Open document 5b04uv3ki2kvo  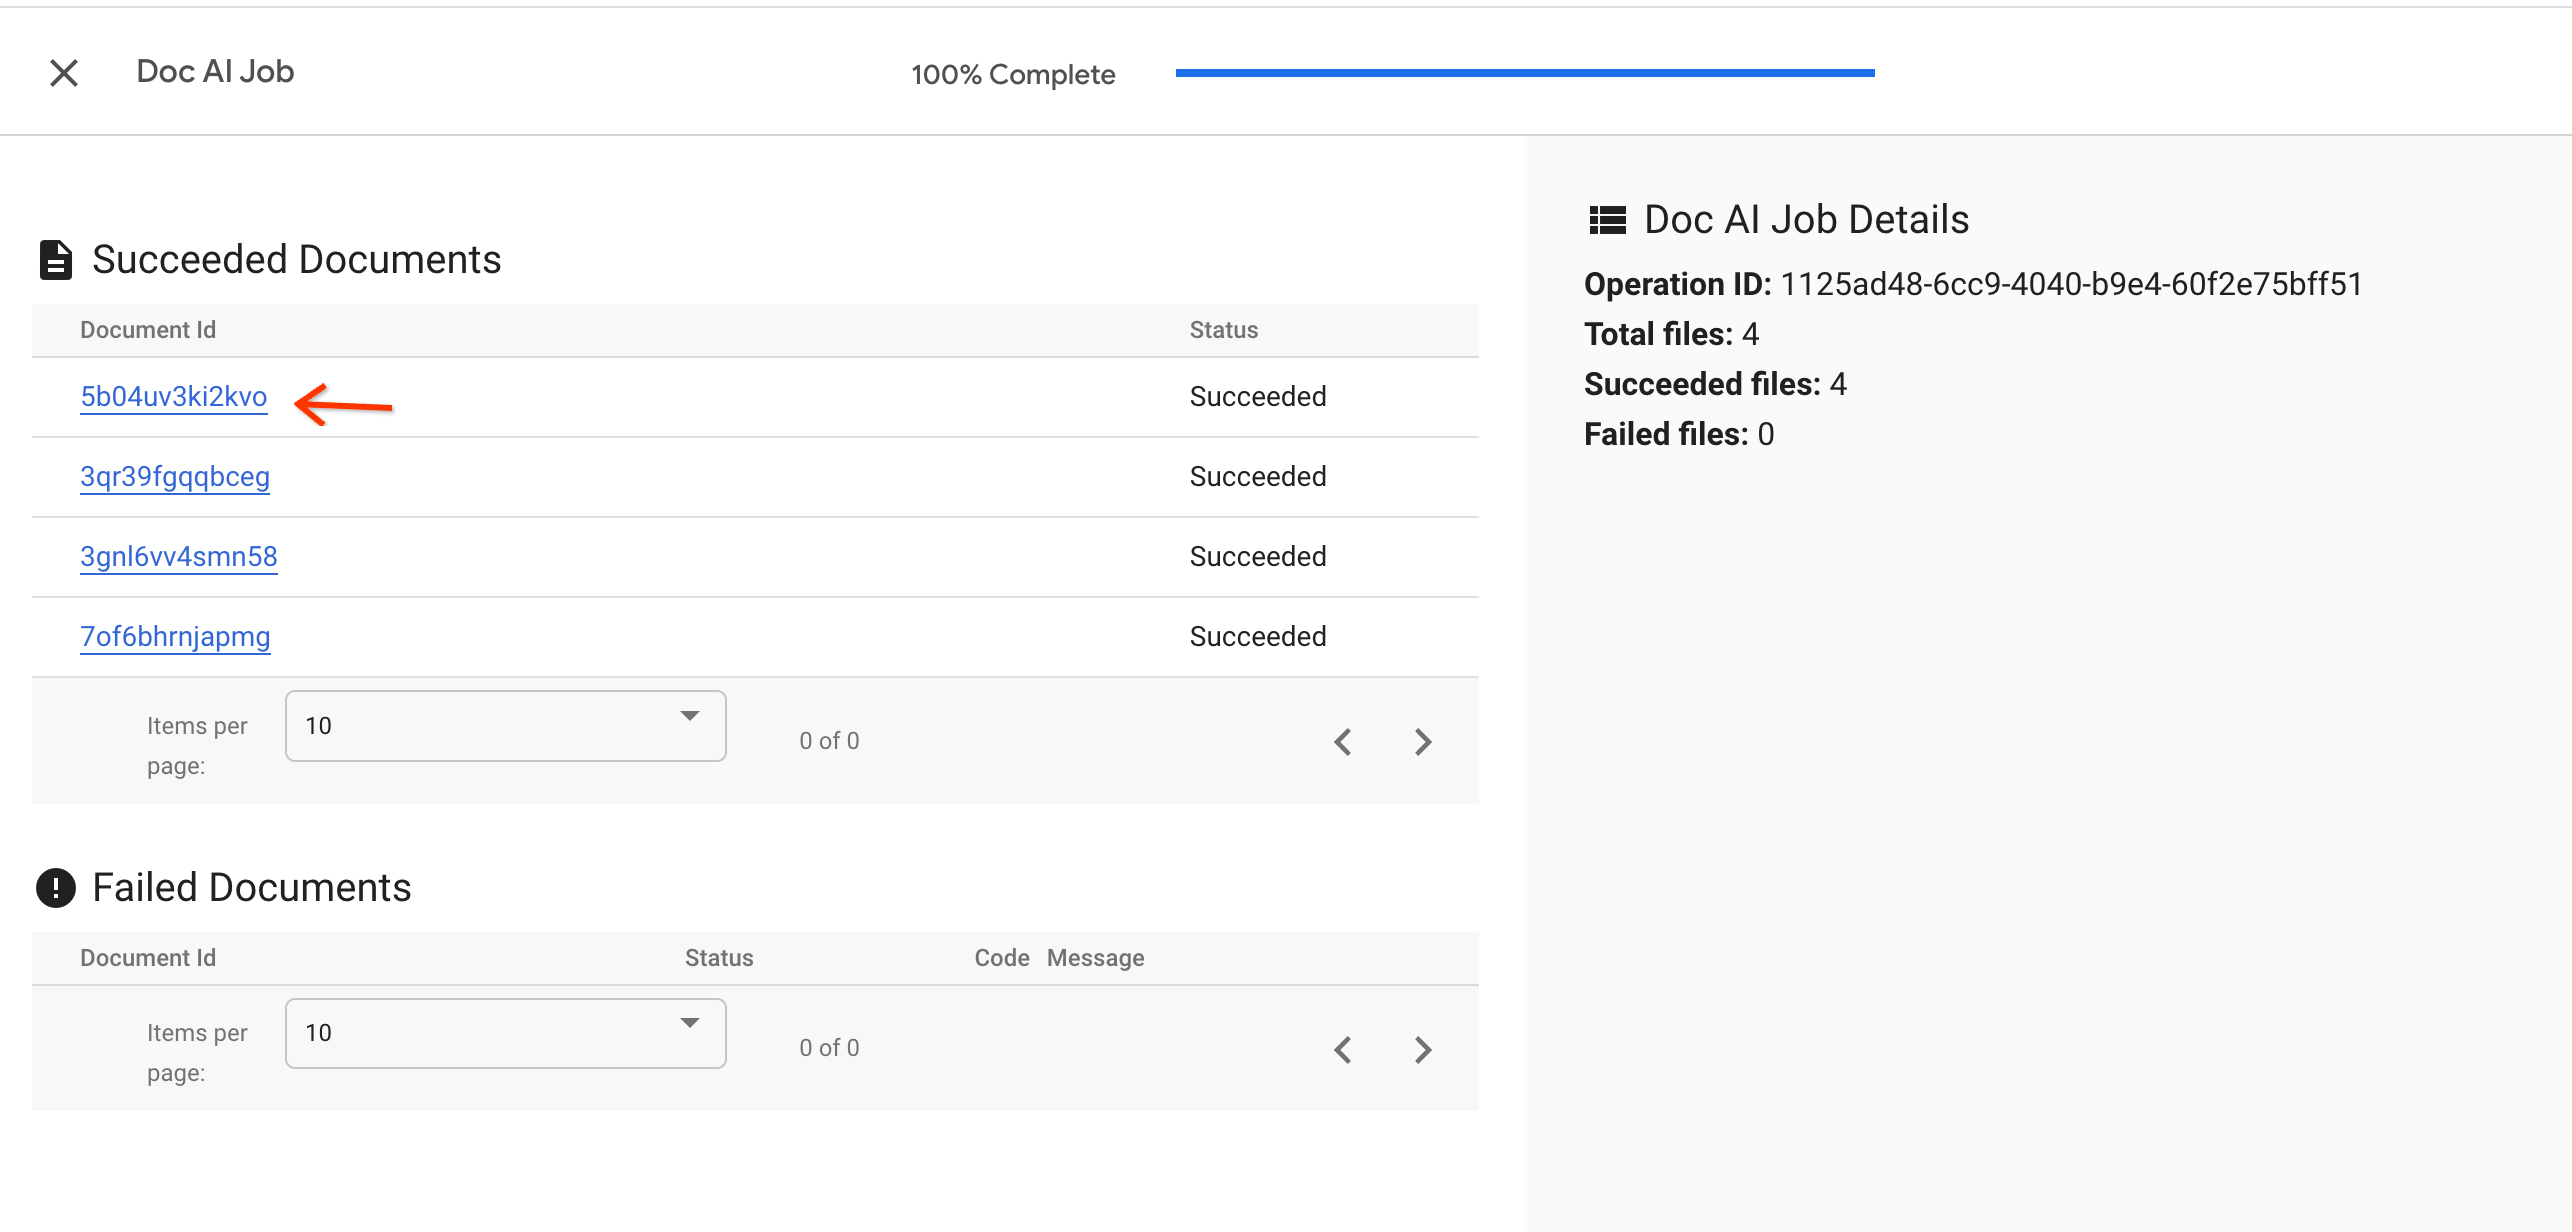coord(174,397)
